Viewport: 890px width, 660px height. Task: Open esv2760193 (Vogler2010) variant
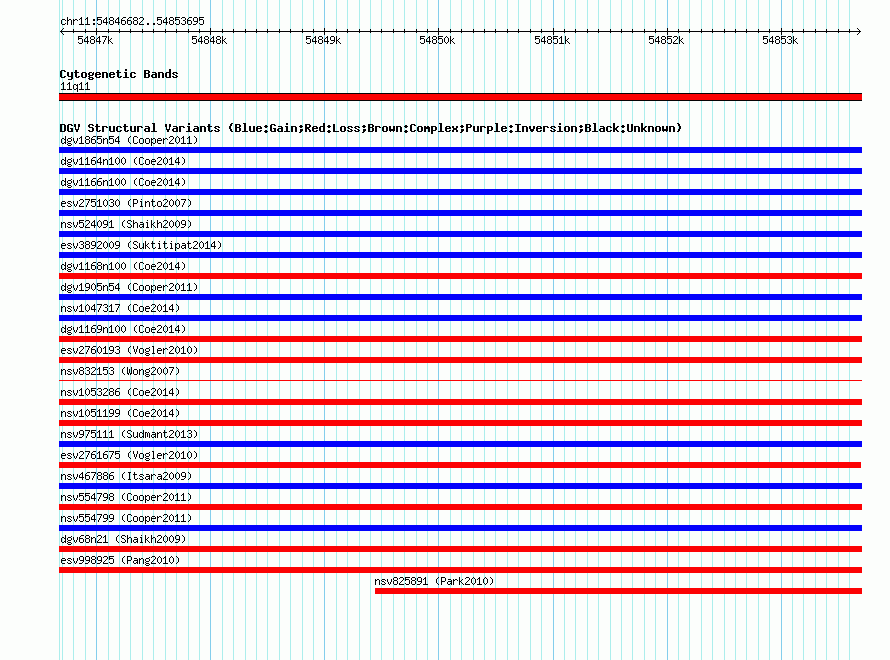tap(129, 350)
